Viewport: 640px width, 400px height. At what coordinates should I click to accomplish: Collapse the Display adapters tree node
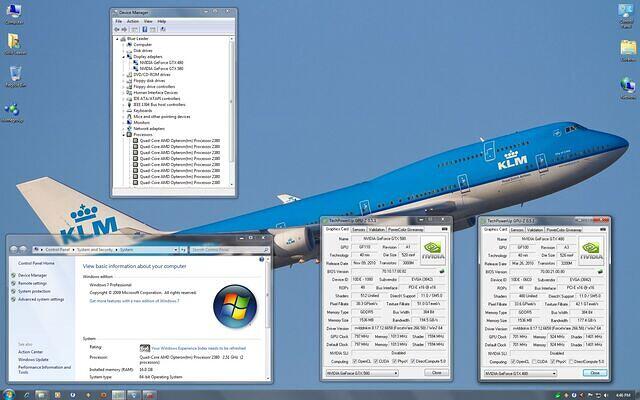pos(124,56)
